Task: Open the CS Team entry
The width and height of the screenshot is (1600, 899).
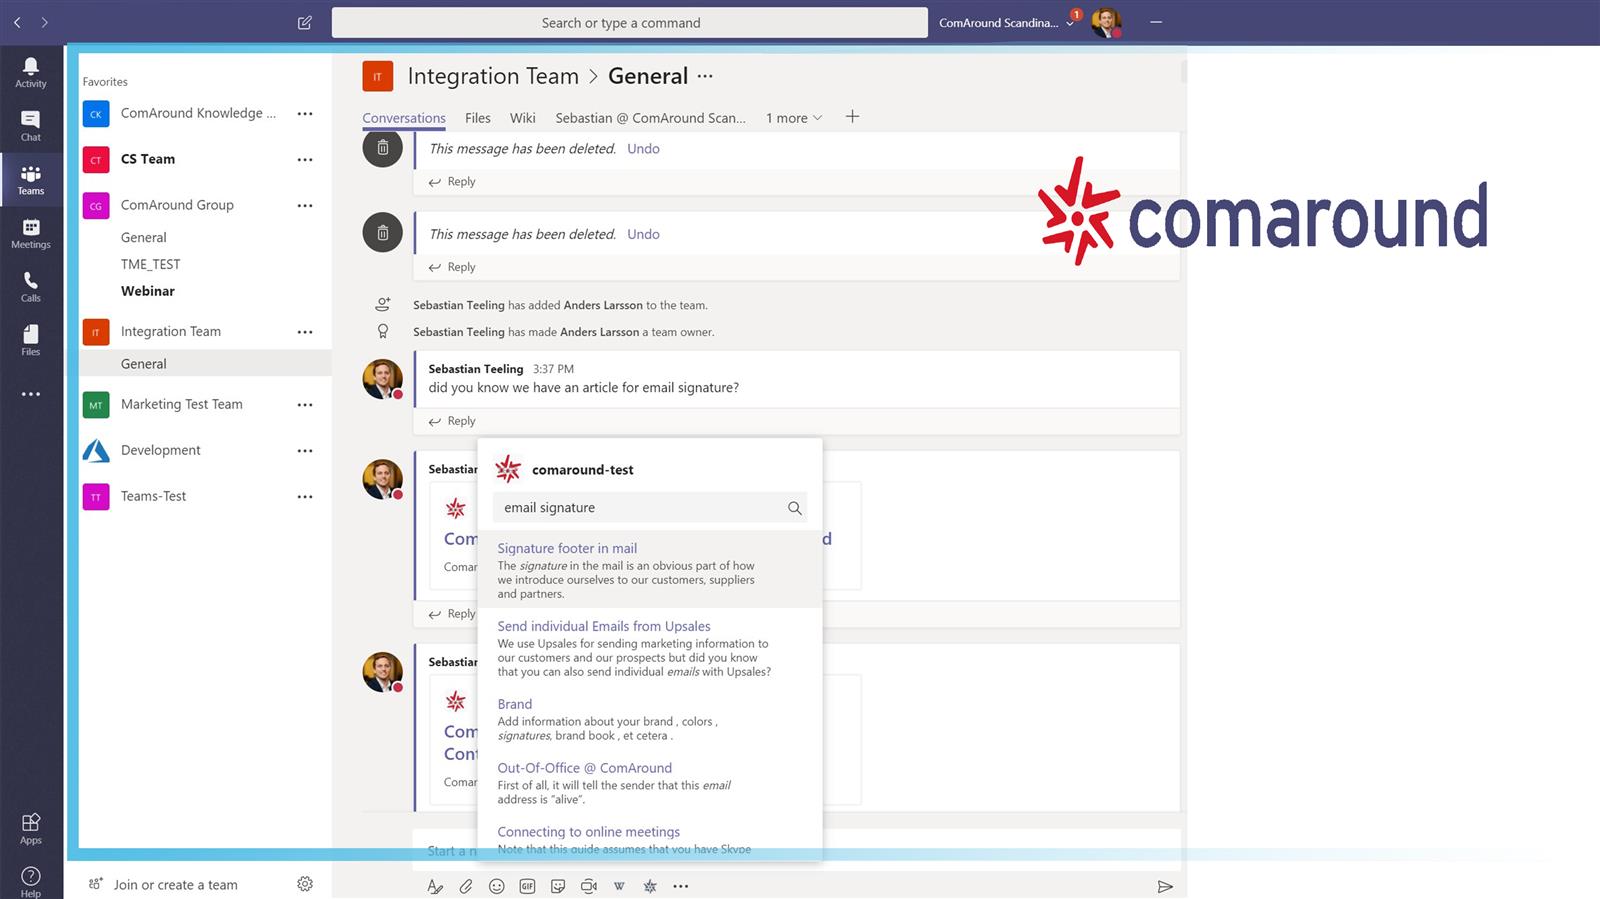Action: tap(148, 159)
